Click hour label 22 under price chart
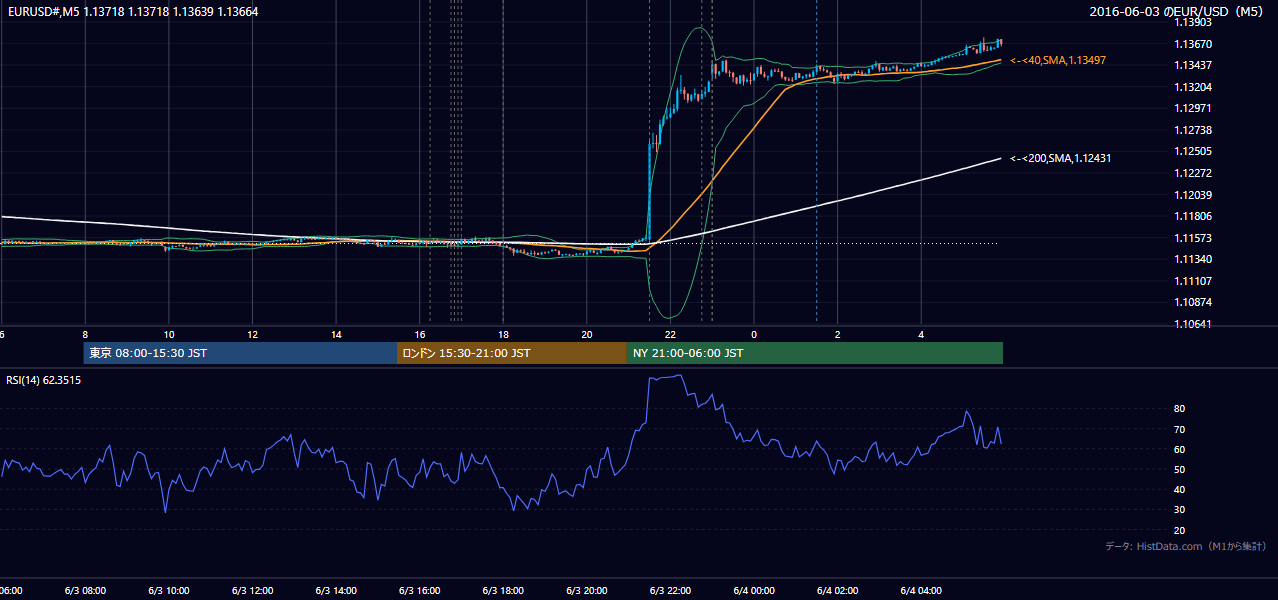This screenshot has width=1278, height=600. coord(671,334)
